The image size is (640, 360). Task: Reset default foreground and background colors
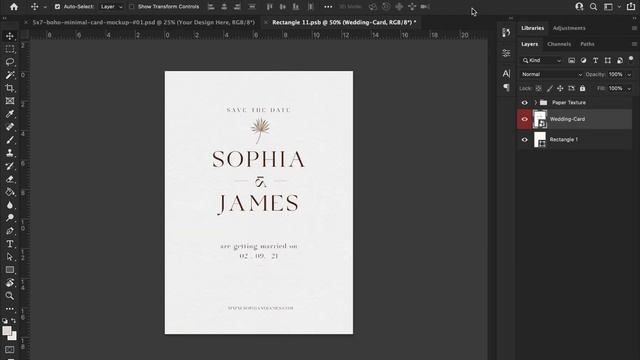(5, 321)
